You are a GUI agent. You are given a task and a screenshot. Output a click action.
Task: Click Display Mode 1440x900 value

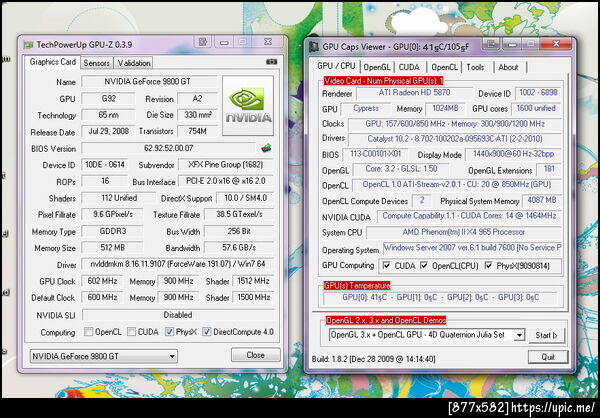513,154
